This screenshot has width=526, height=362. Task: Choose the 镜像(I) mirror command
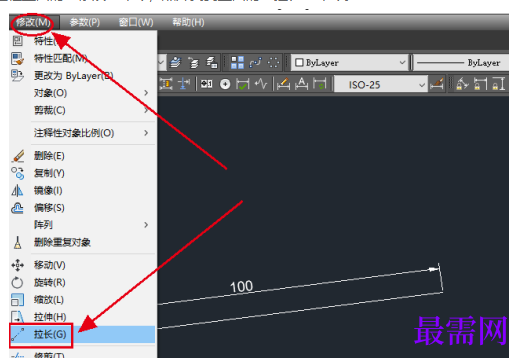pos(83,191)
